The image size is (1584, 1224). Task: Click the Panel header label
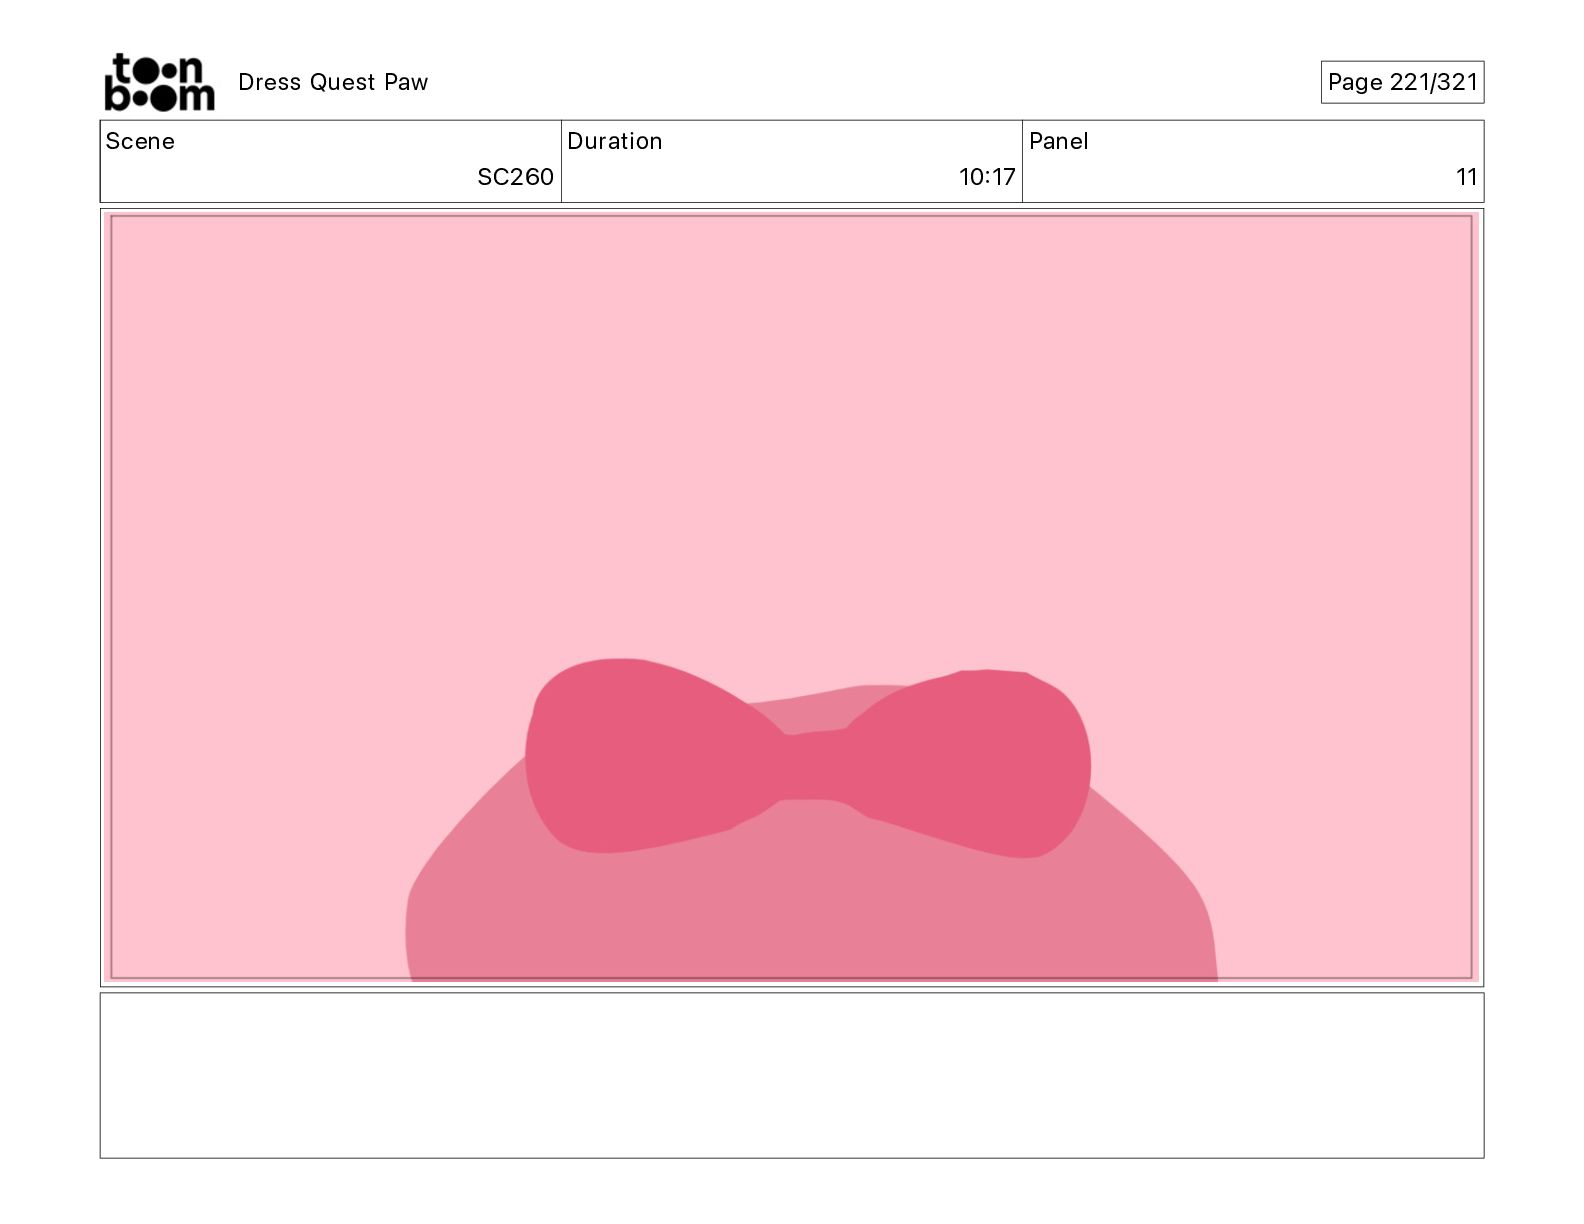coord(1058,141)
